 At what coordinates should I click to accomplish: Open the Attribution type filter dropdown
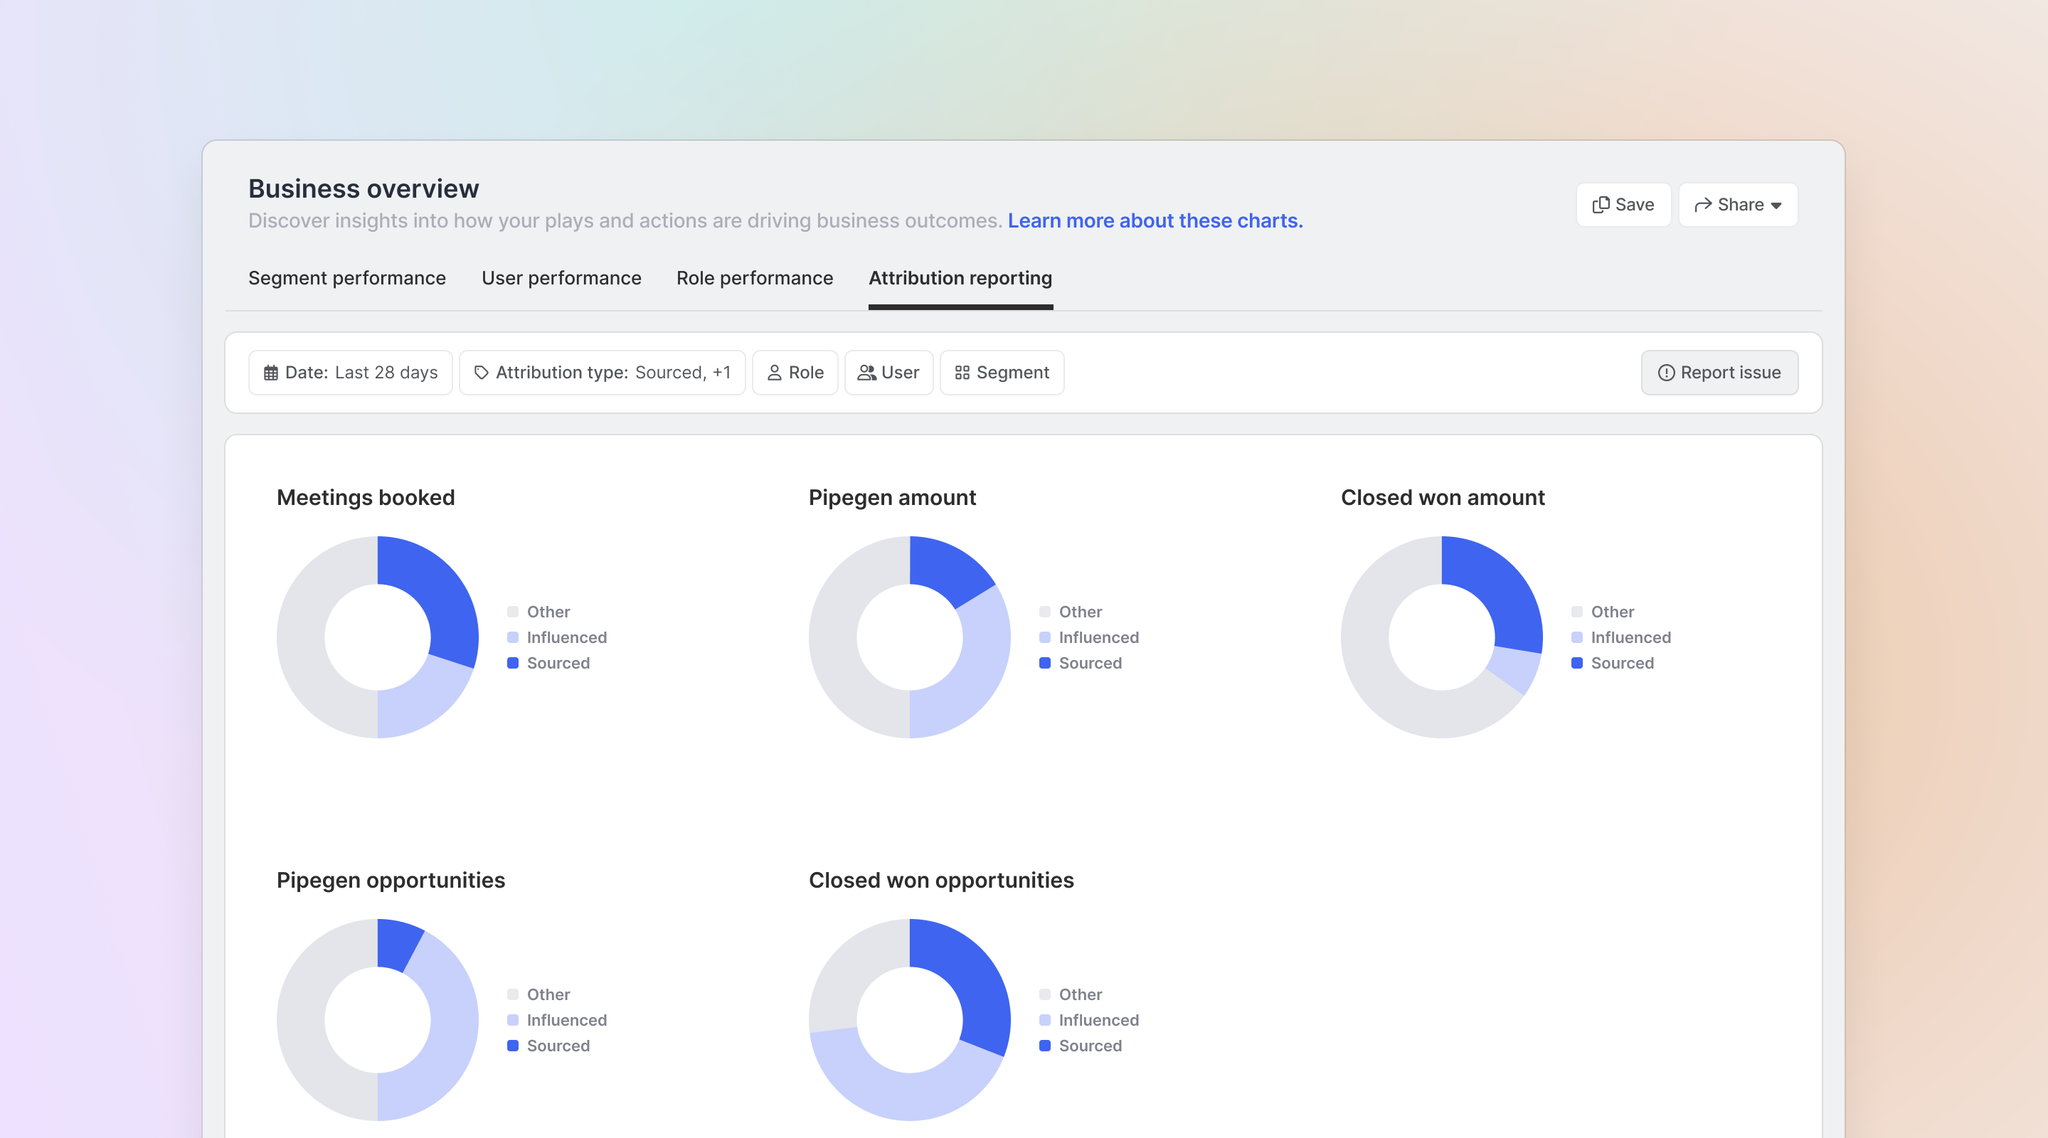(602, 373)
